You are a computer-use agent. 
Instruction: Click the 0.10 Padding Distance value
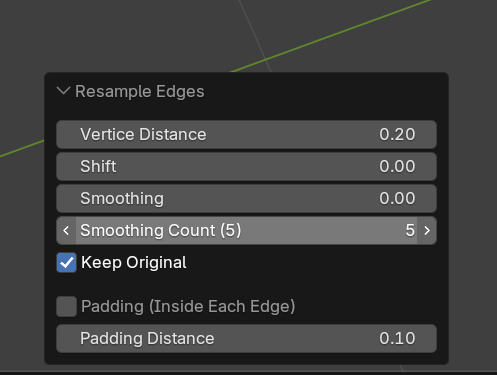tap(397, 339)
